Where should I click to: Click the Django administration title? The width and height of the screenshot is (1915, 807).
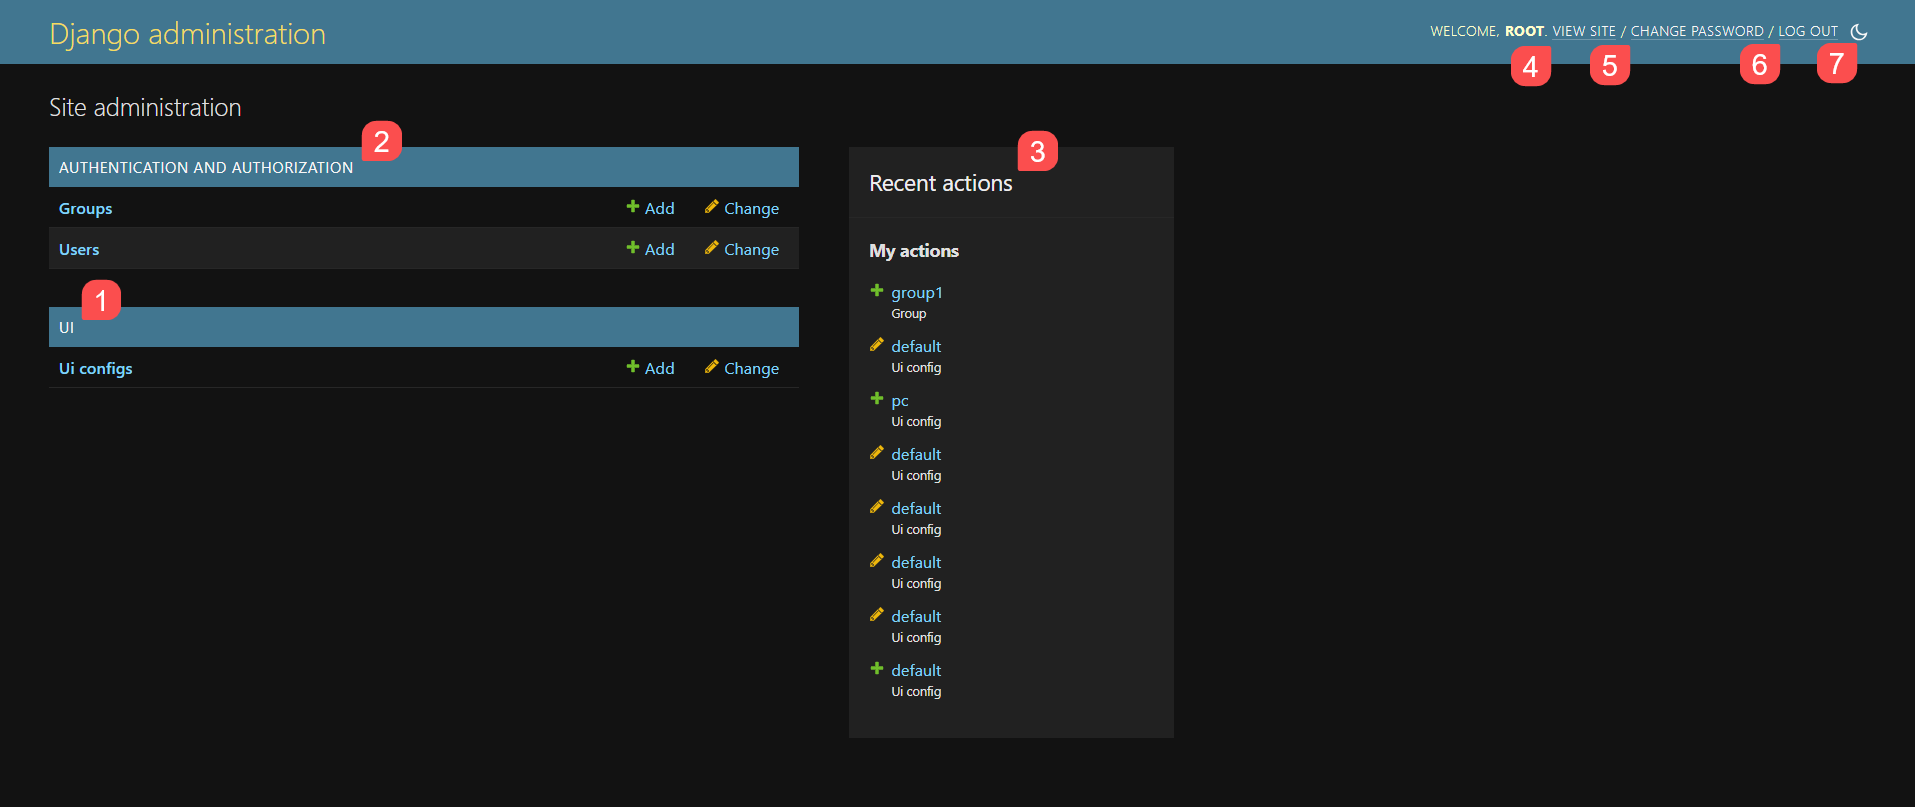coord(187,34)
